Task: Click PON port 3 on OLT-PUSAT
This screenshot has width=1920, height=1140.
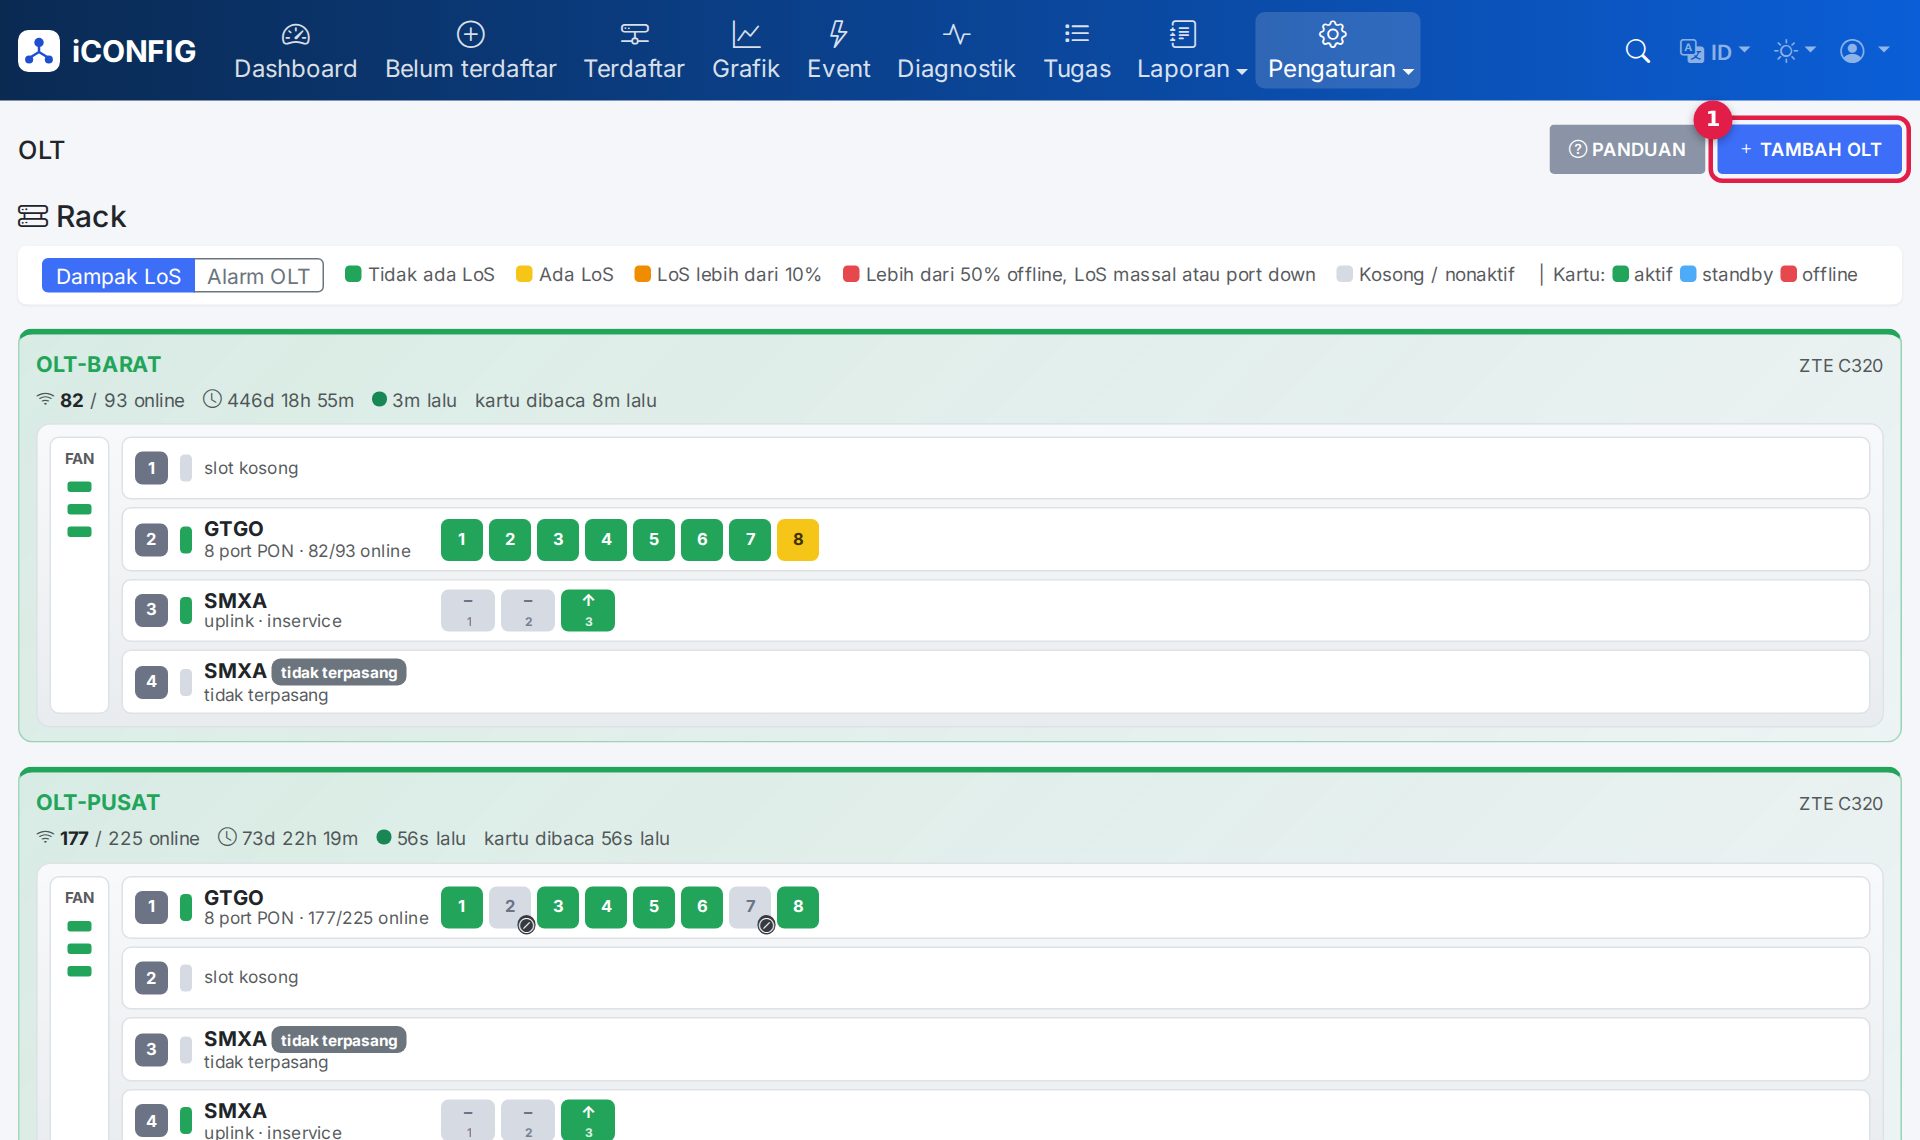Action: [558, 907]
